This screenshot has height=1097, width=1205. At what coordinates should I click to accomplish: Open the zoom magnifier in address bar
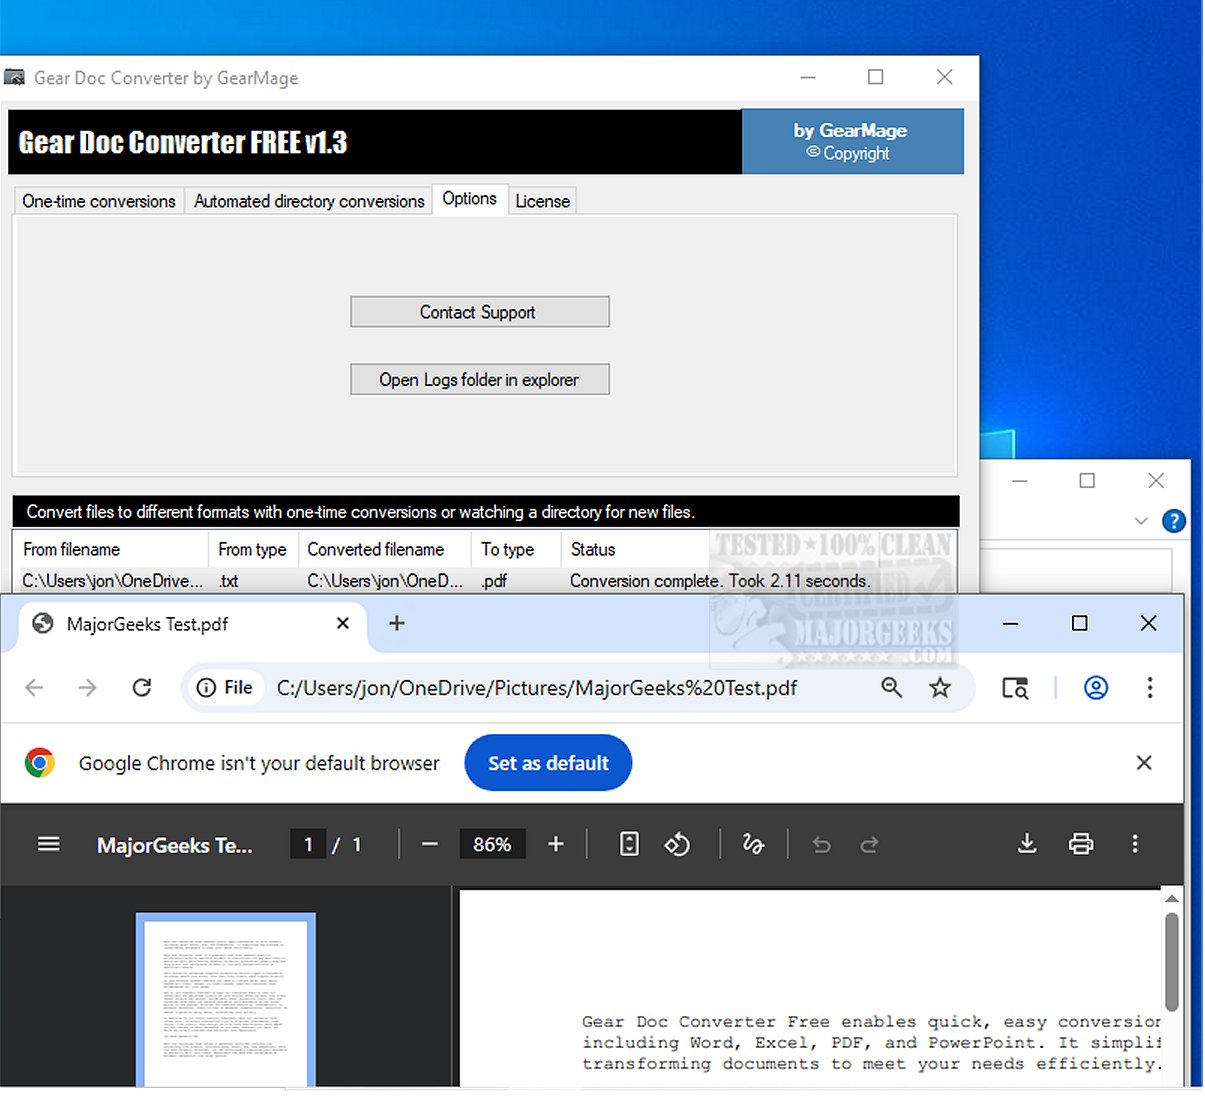(x=891, y=688)
